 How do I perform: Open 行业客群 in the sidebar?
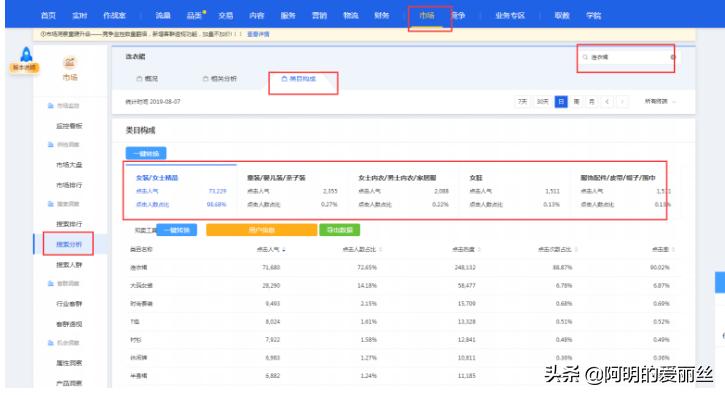[x=69, y=304]
